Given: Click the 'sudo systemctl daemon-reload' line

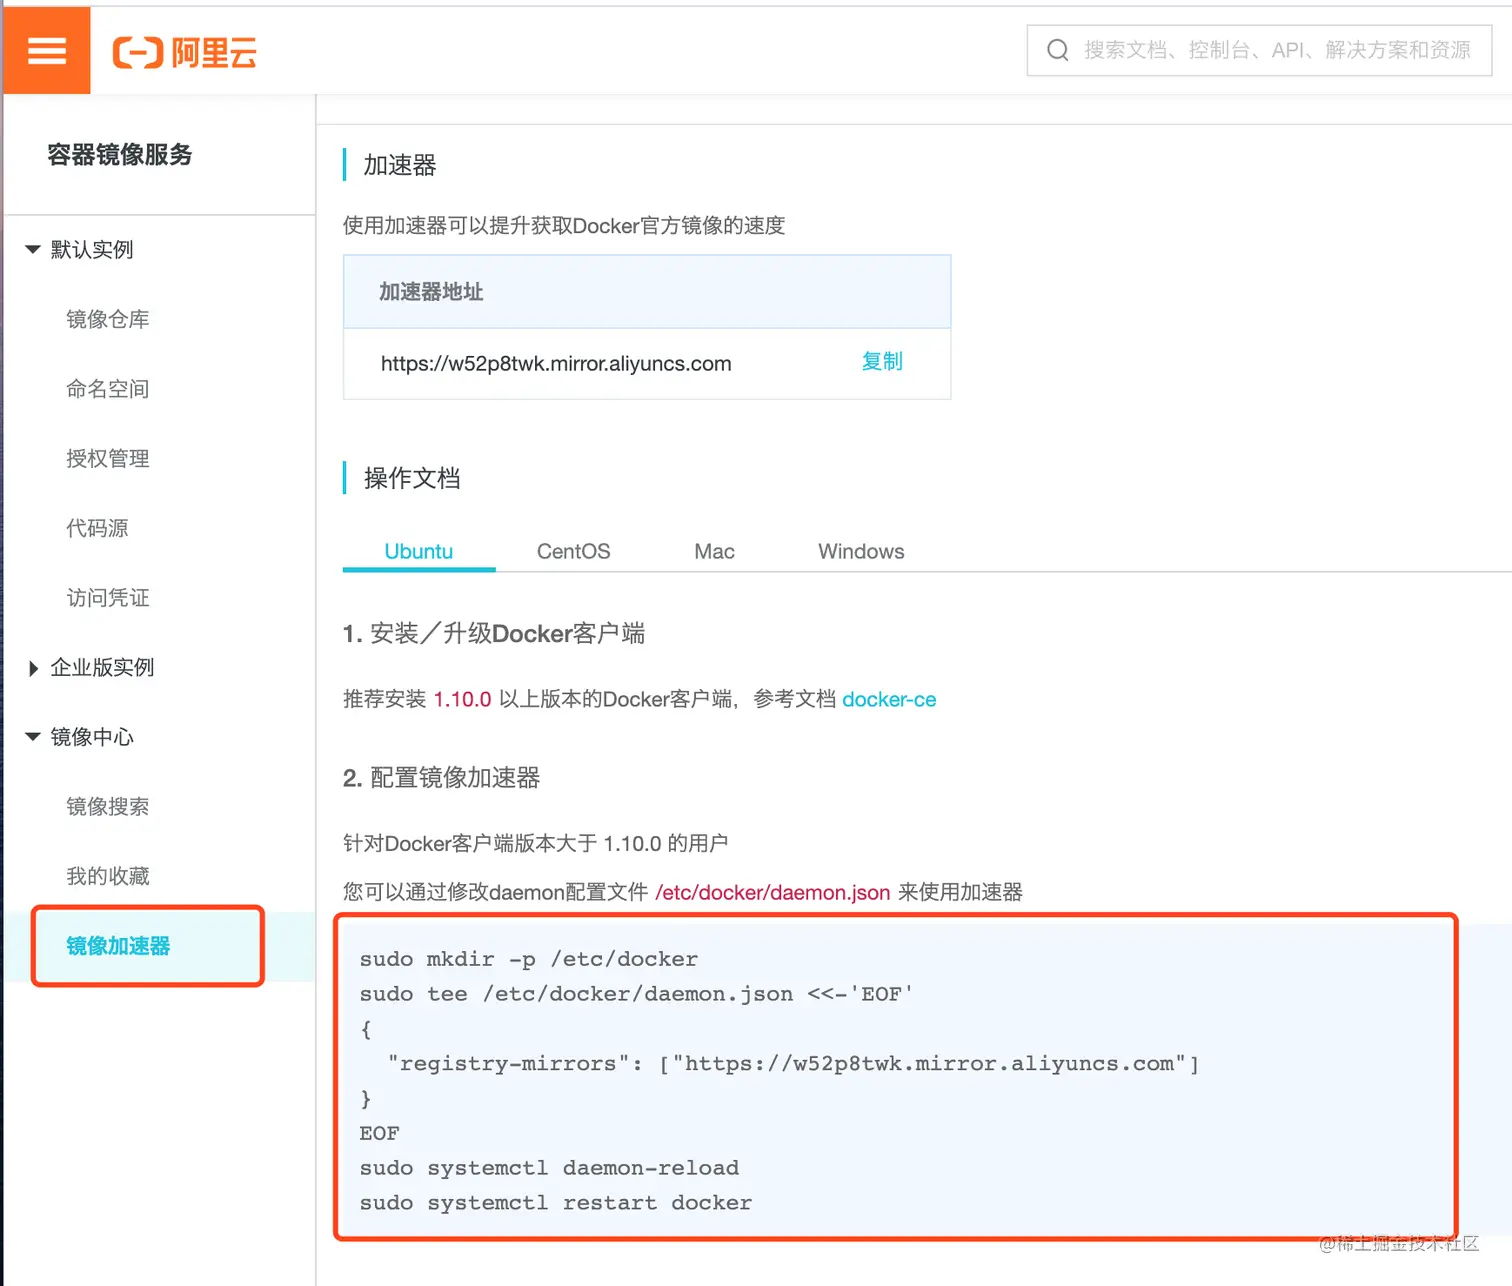Looking at the screenshot, I should (549, 1168).
